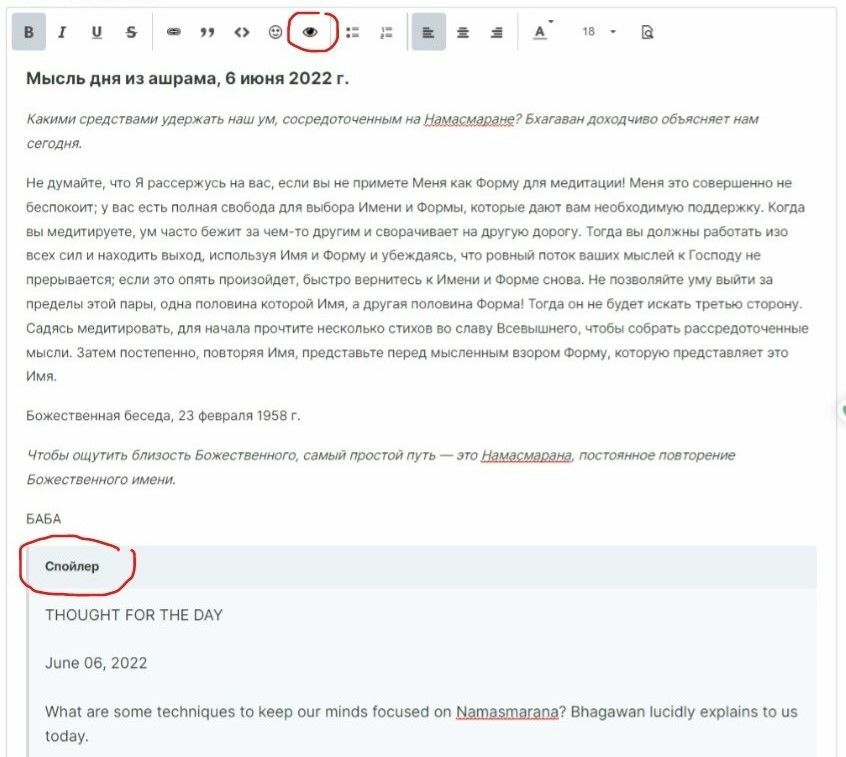Image resolution: width=846 pixels, height=757 pixels.
Task: Click the underlined word Намасмарана in italic line
Action: click(526, 455)
